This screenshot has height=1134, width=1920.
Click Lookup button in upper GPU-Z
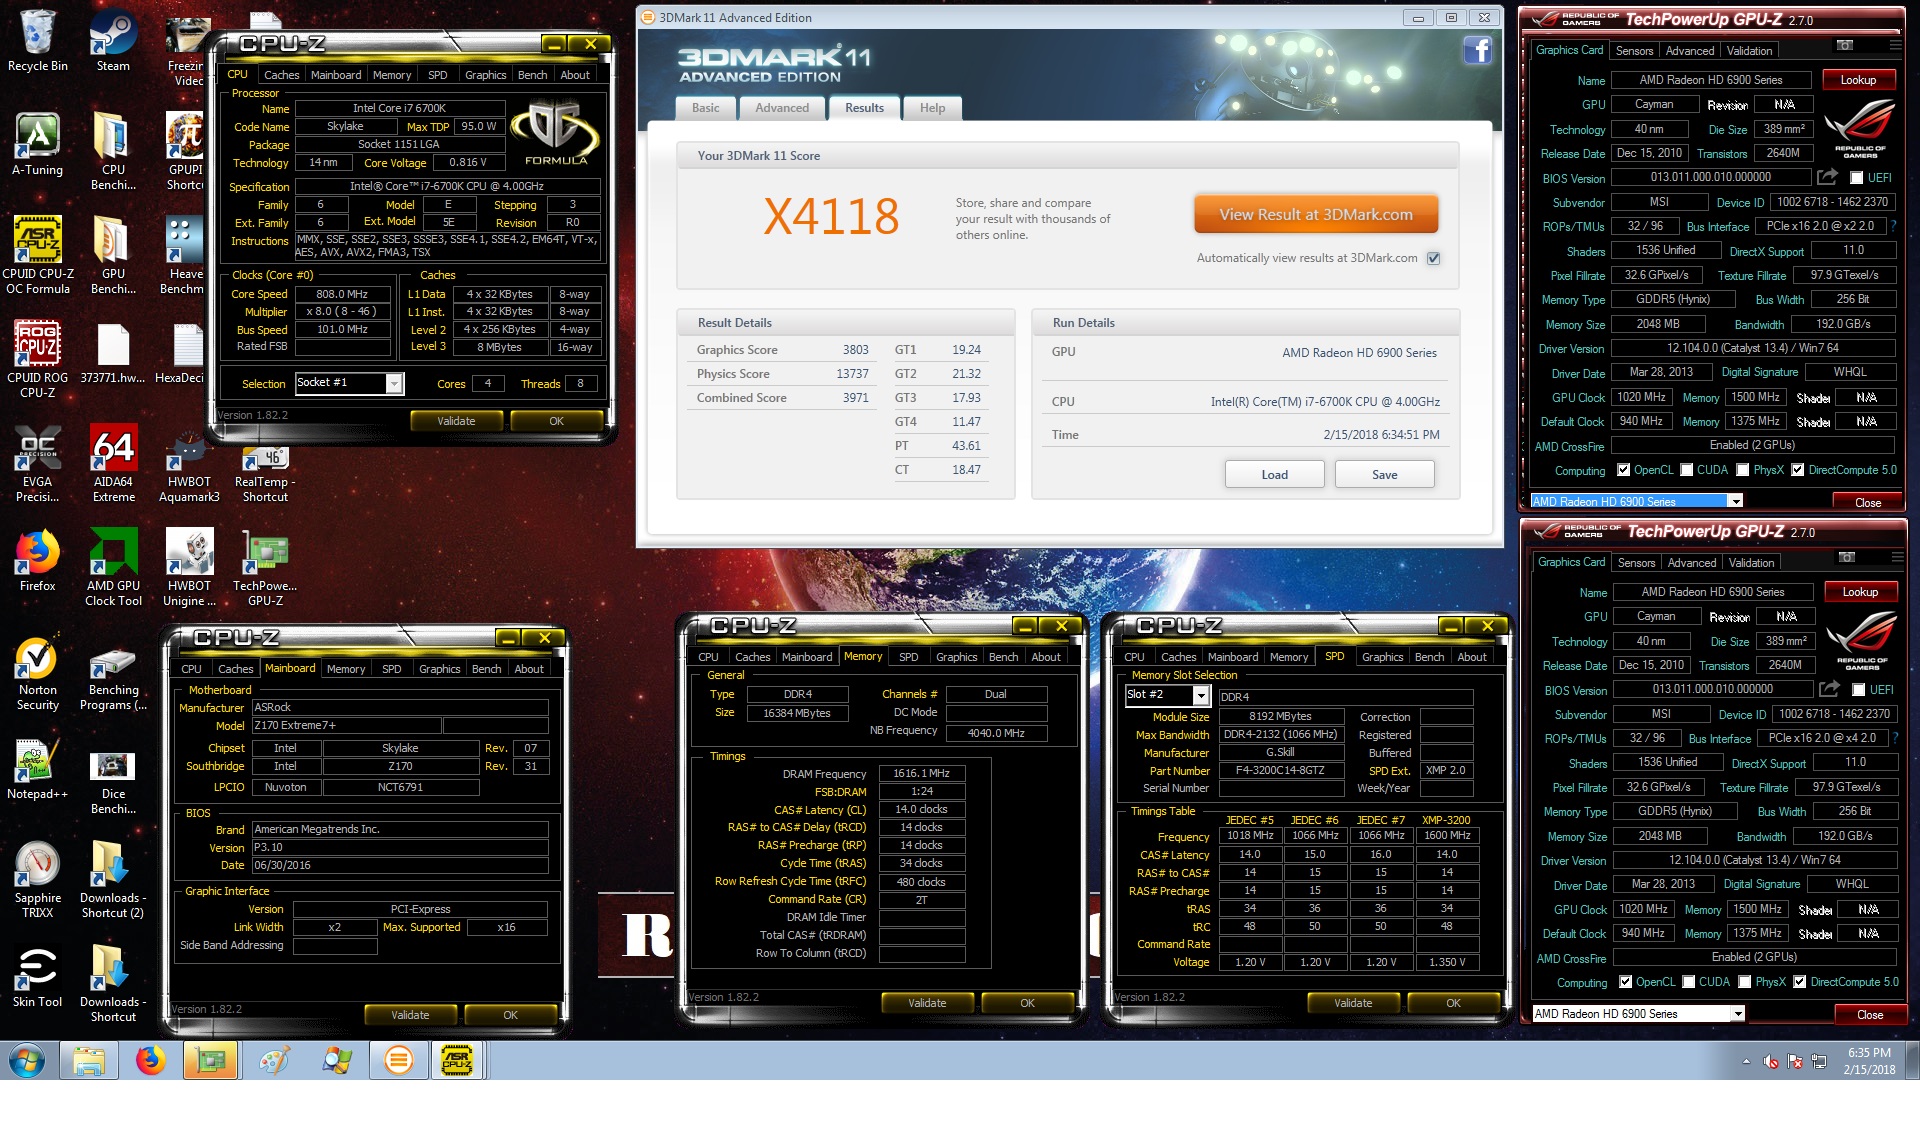1858,80
